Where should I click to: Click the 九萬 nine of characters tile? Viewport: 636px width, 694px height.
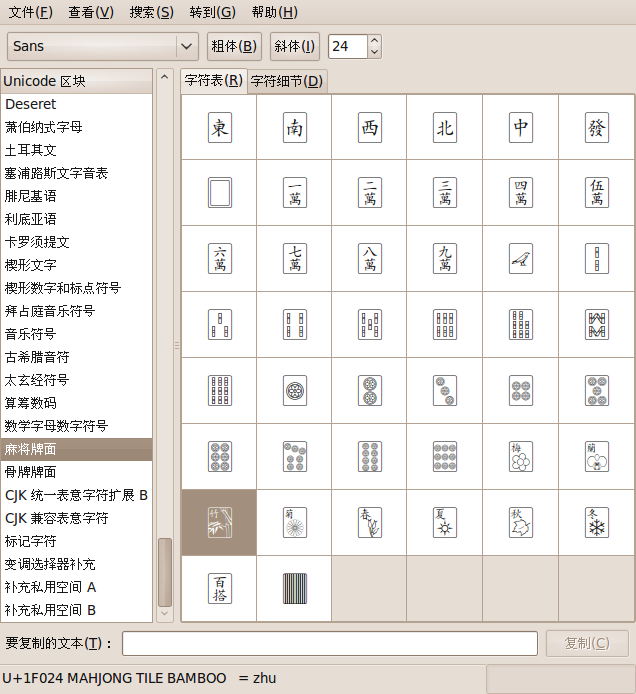(x=445, y=258)
